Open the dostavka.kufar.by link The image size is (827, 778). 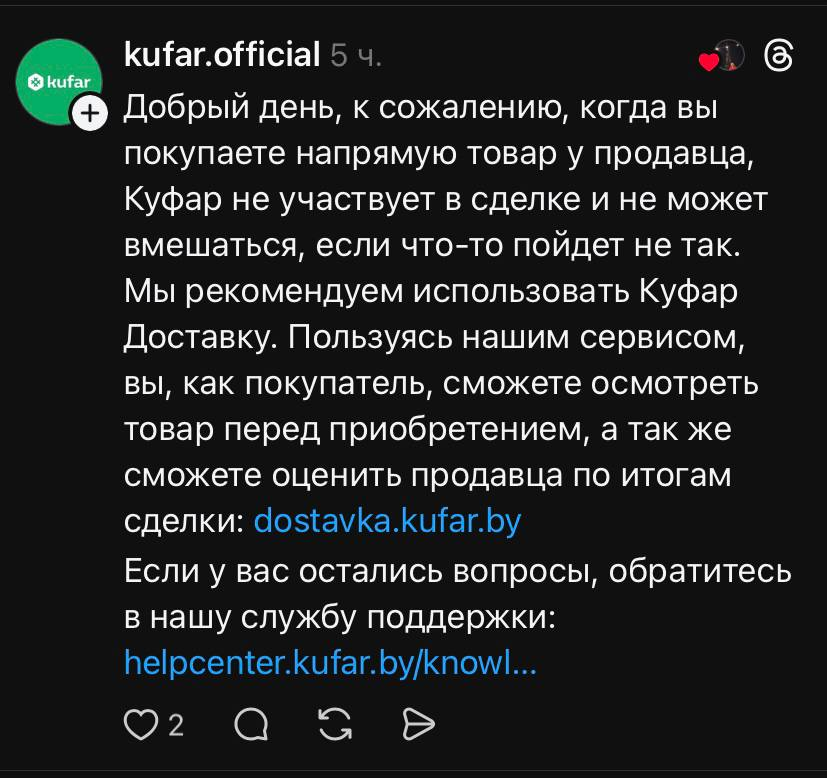click(x=388, y=521)
